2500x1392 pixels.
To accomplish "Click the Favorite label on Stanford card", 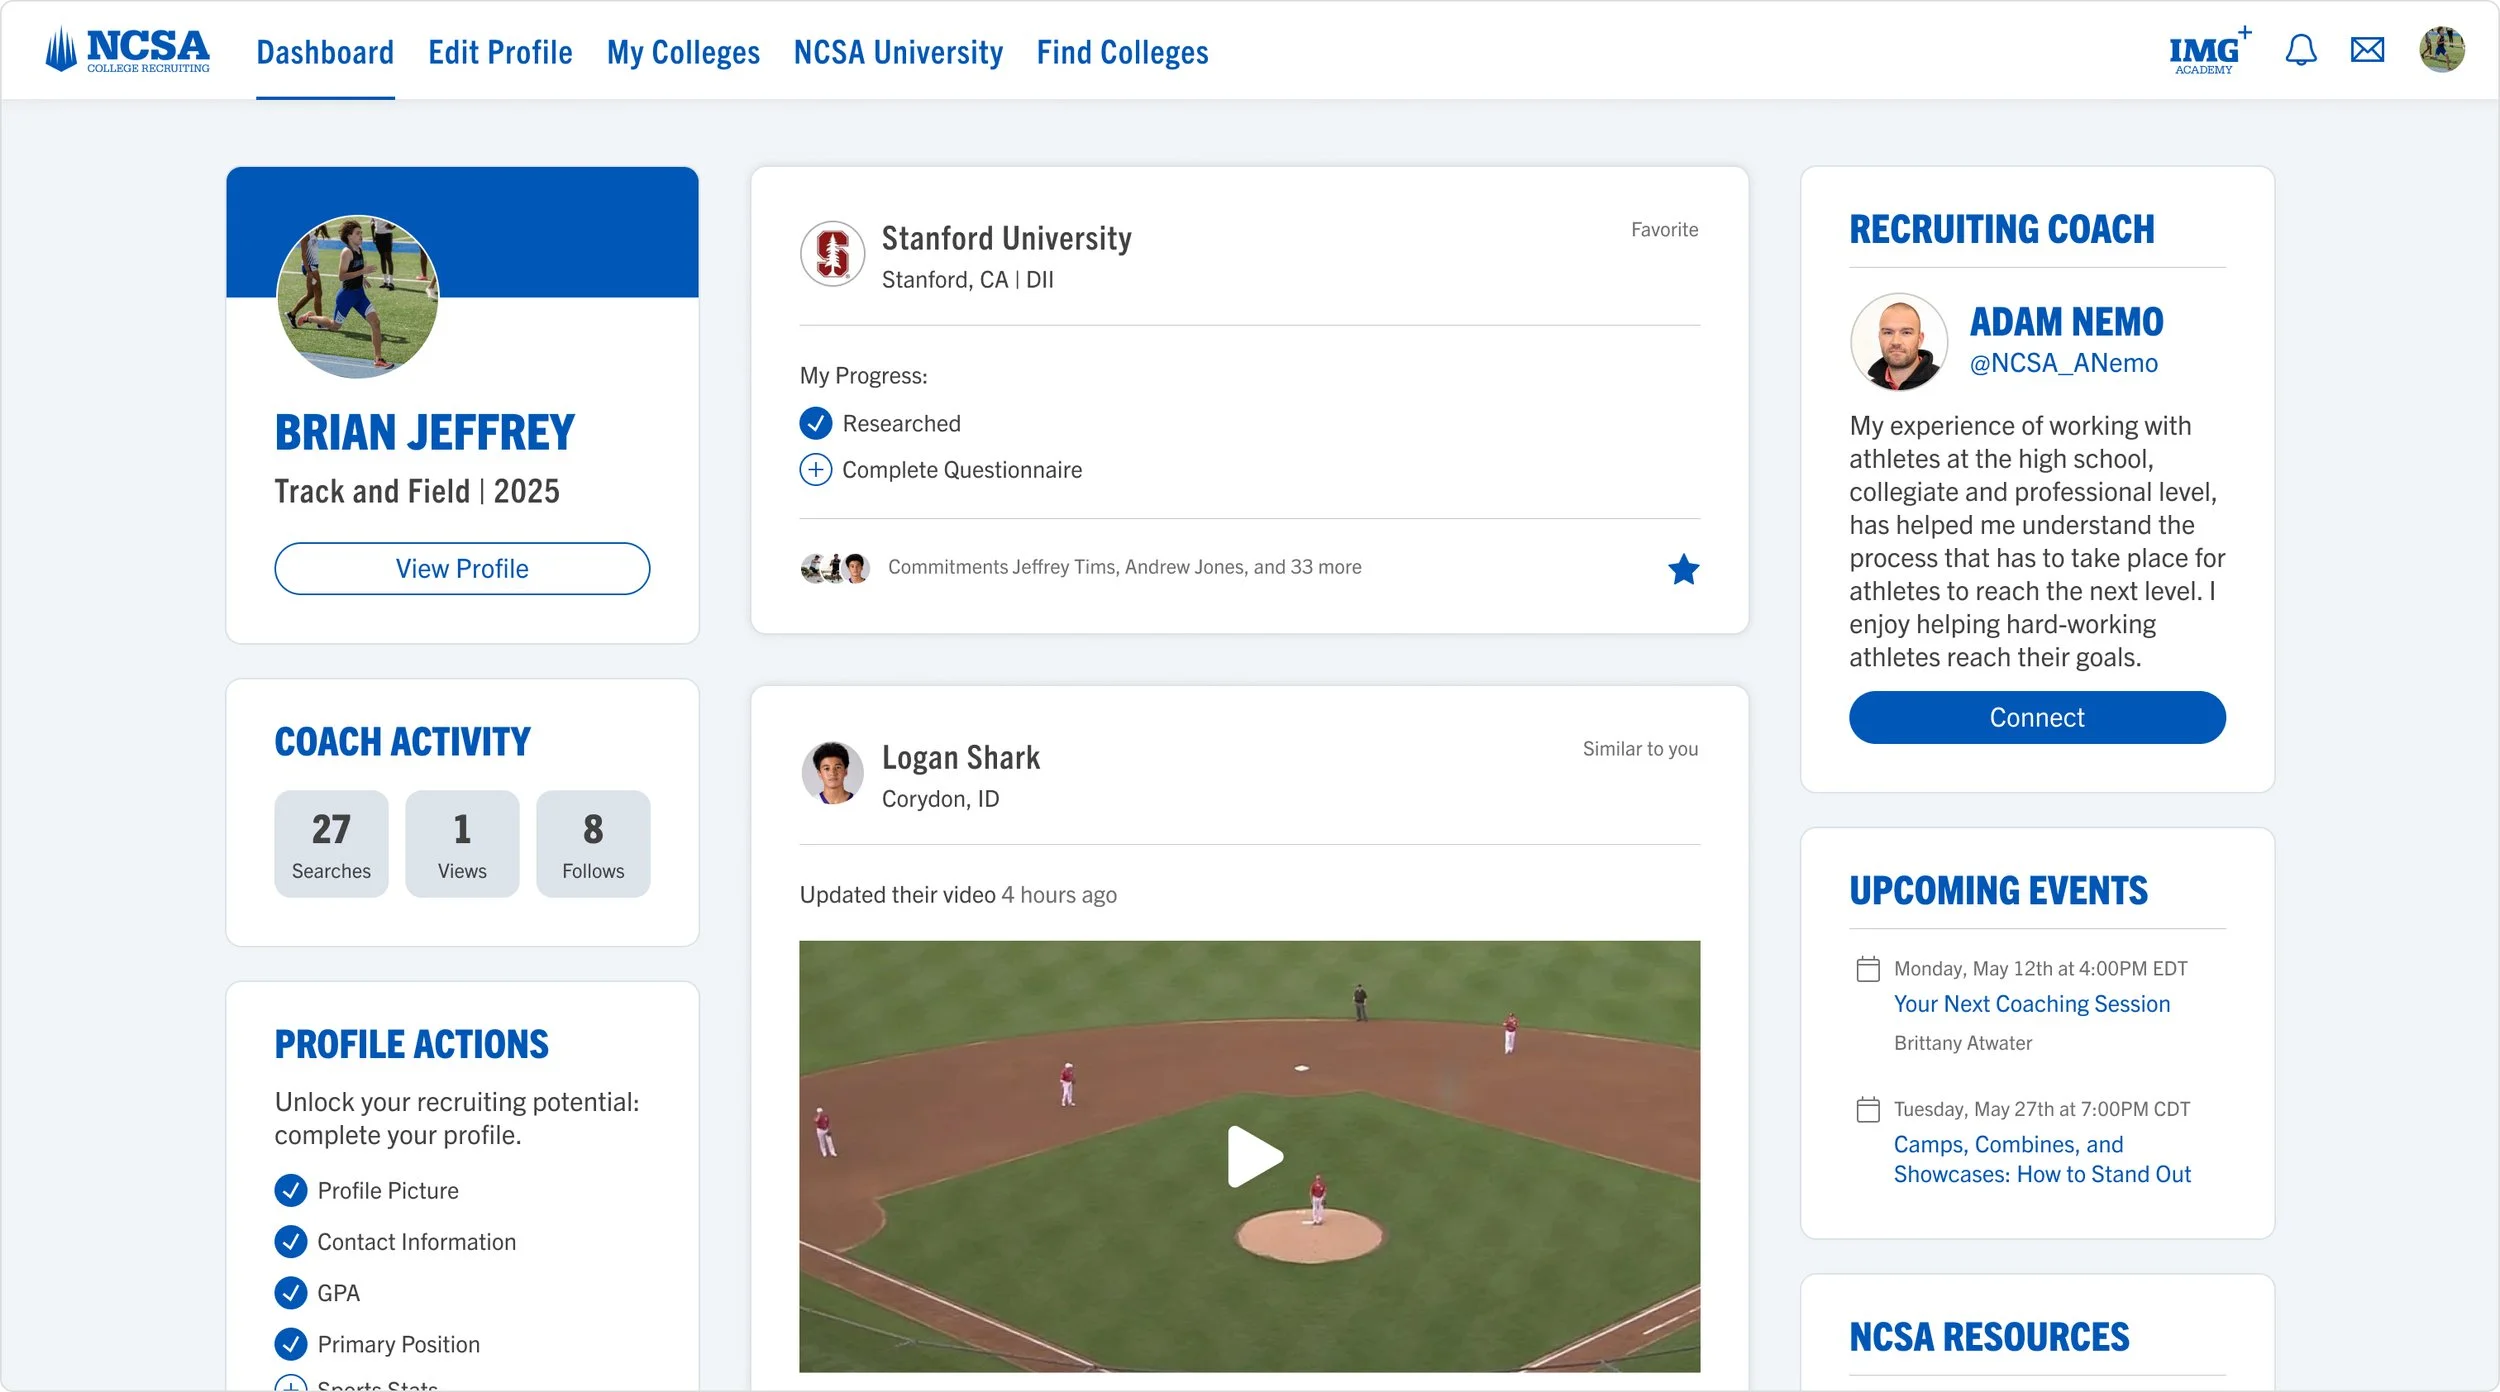I will (1665, 230).
